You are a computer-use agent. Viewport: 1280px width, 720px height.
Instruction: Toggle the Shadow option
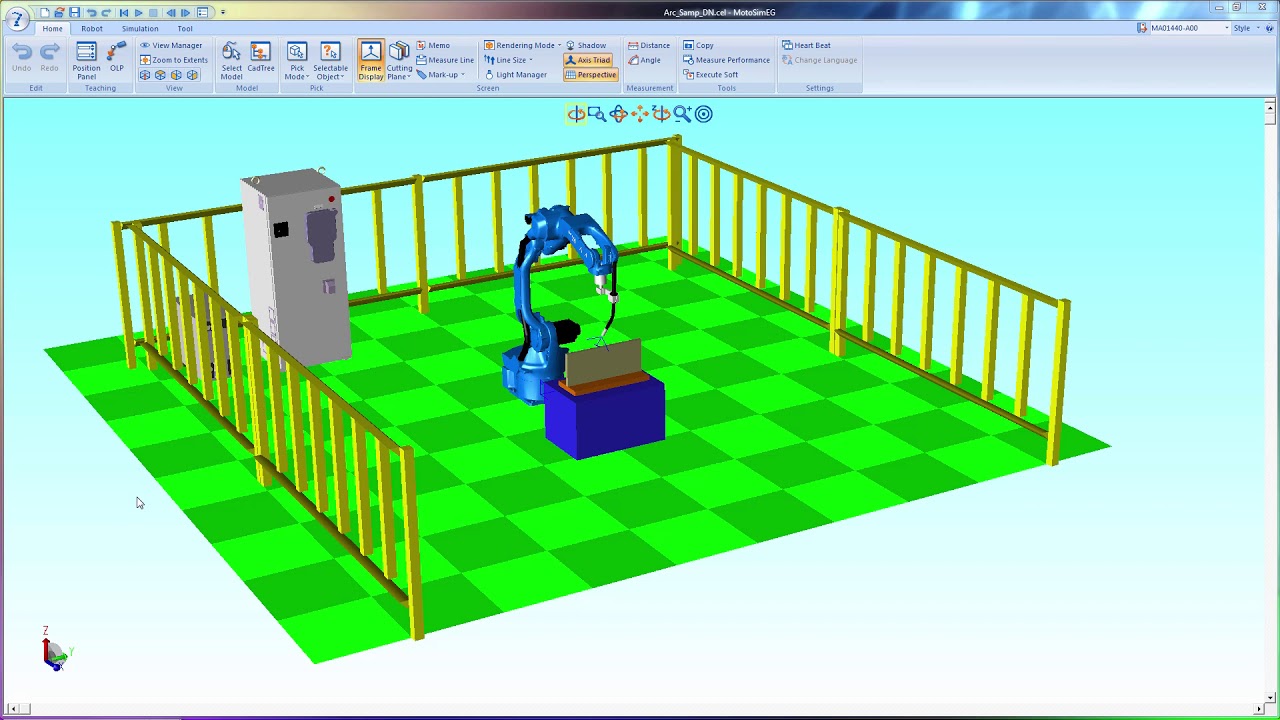586,45
